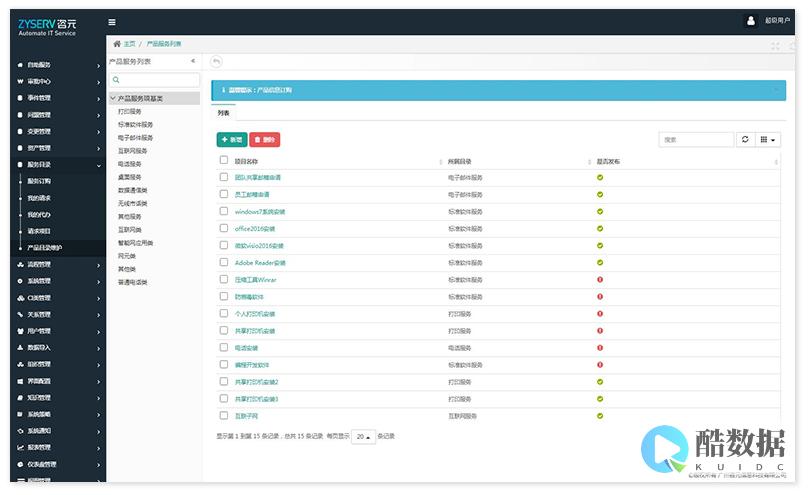Image resolution: width=808 pixels, height=495 pixels.
Task: Switch to the 列表 tab
Action: coord(224,113)
